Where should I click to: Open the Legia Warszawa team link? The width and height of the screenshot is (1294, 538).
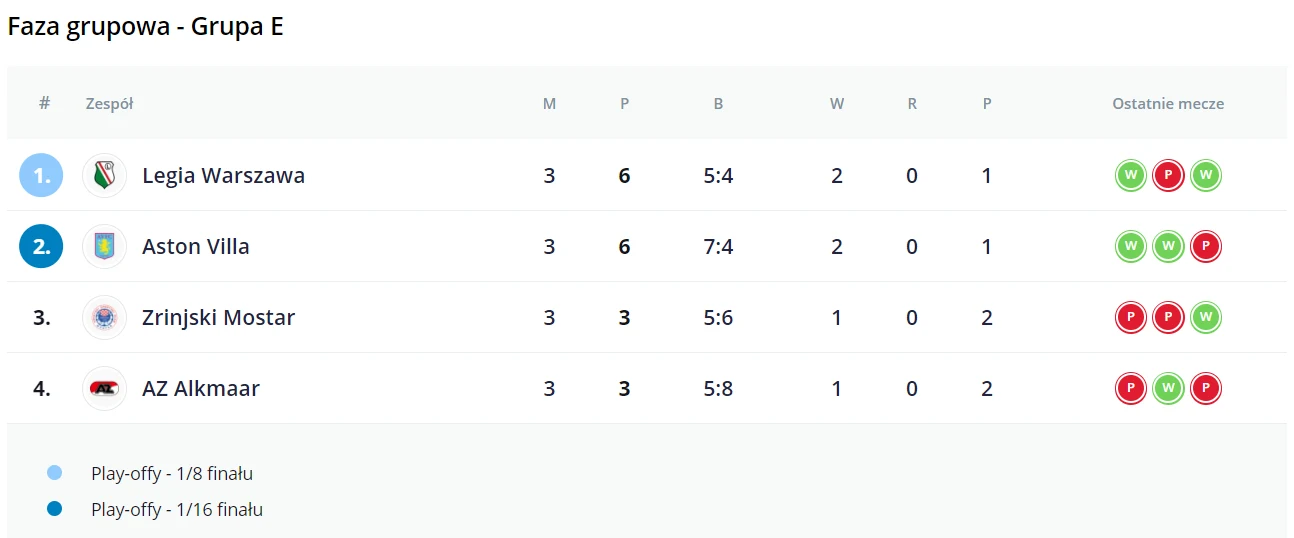coord(223,176)
